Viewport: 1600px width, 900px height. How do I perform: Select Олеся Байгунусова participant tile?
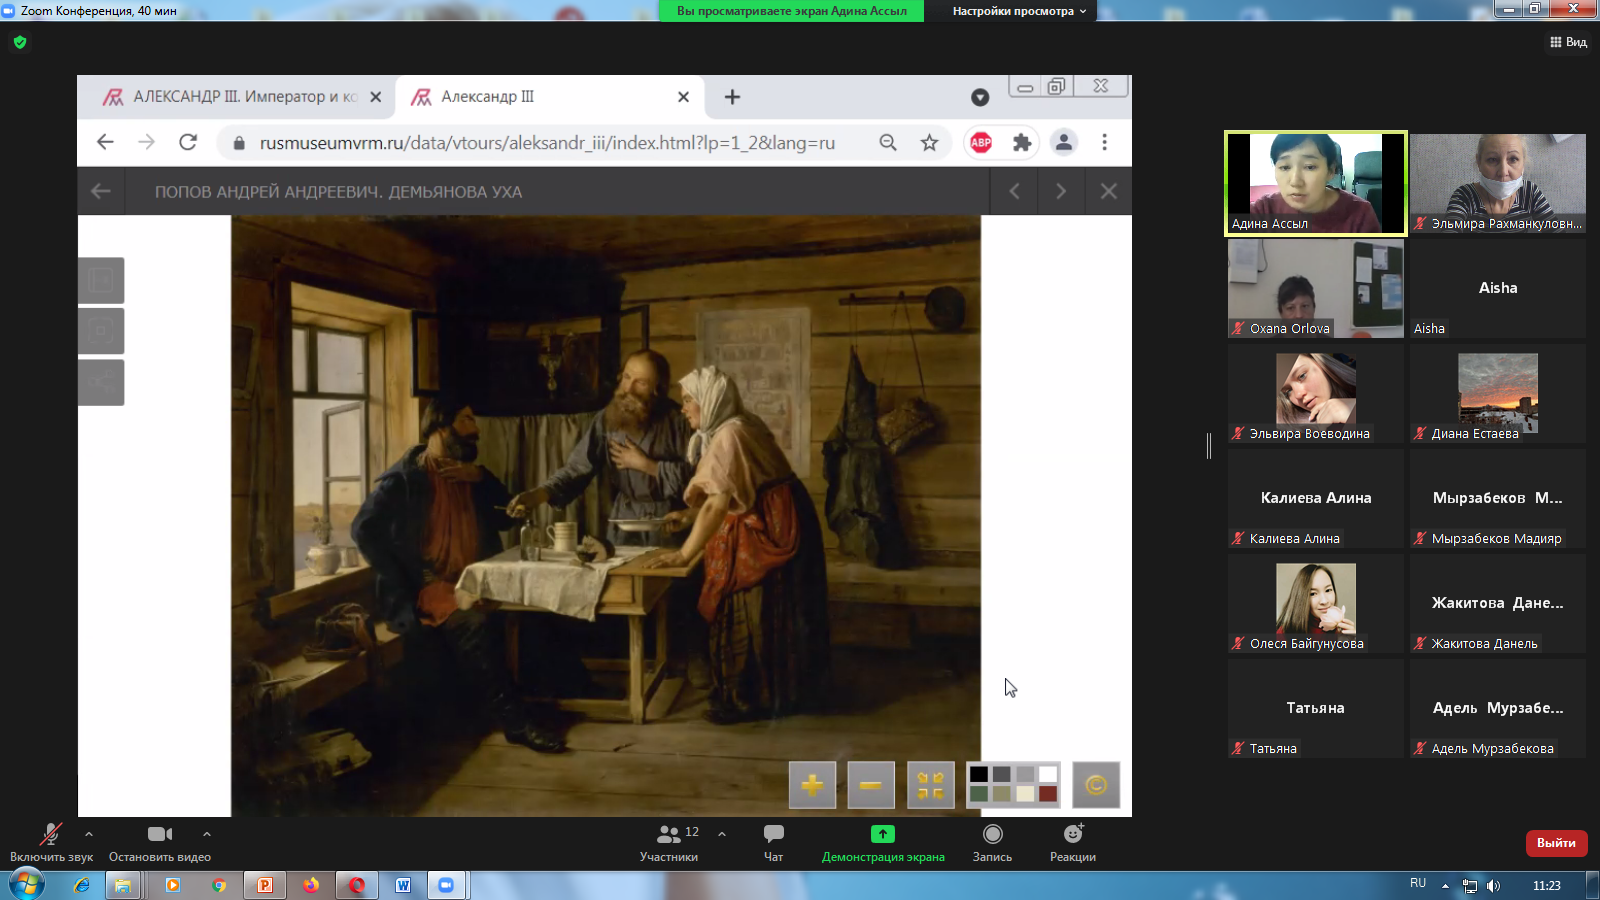[x=1316, y=603]
